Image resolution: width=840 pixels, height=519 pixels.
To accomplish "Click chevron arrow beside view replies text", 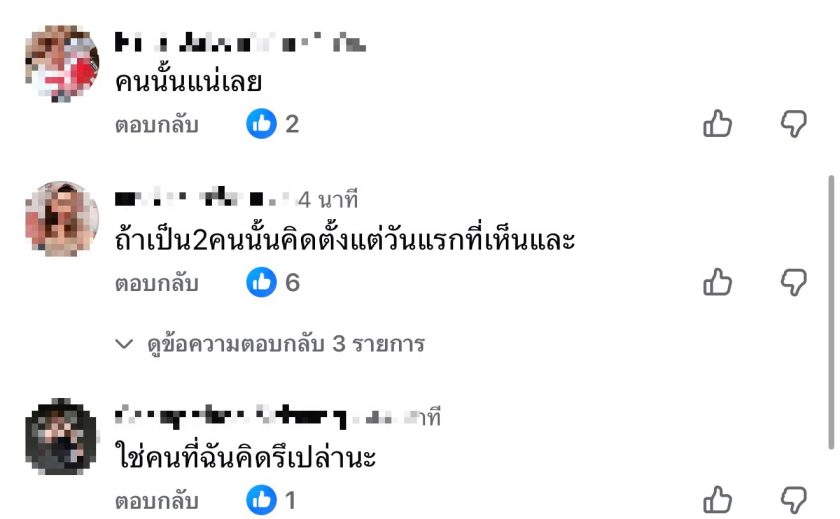I will tap(124, 343).
